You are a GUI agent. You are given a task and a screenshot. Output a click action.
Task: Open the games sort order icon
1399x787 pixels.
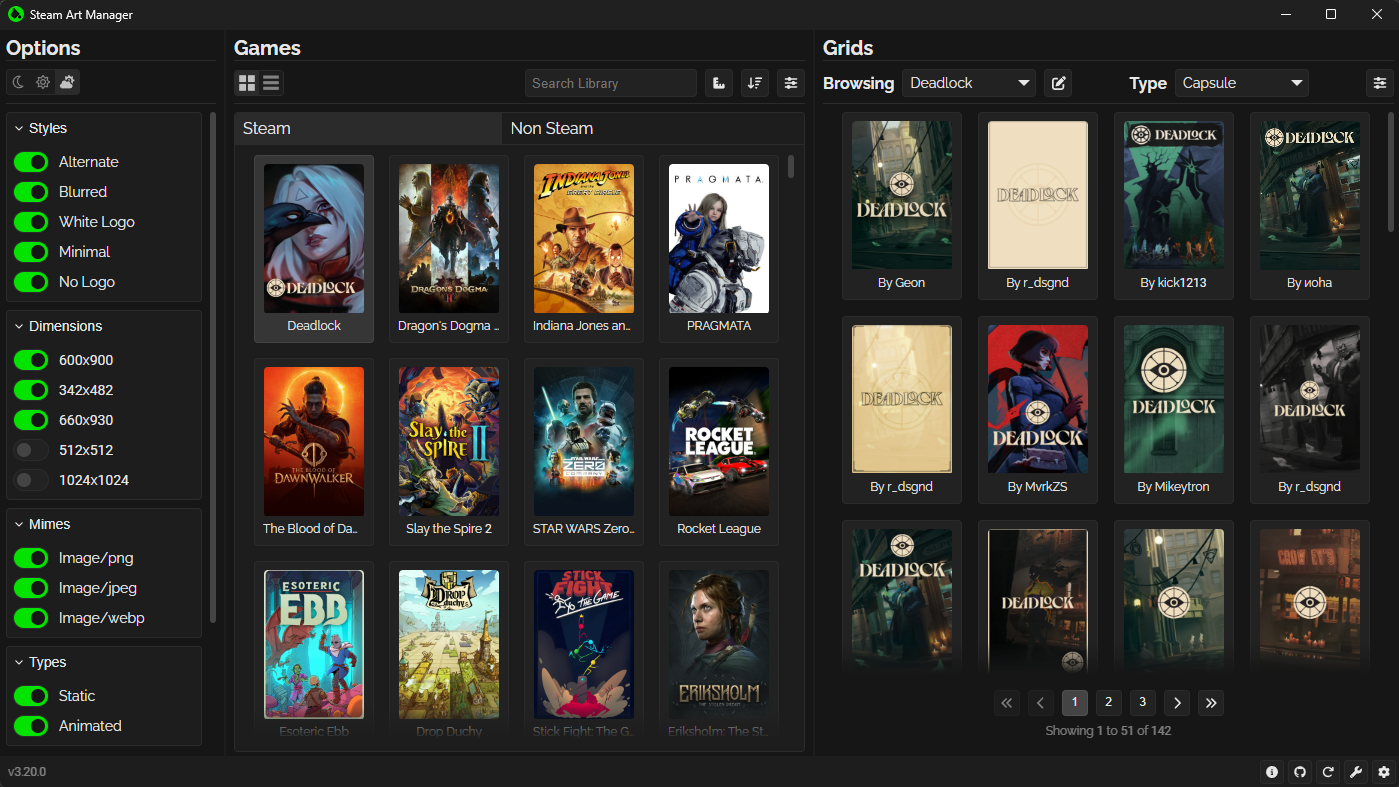tap(755, 83)
